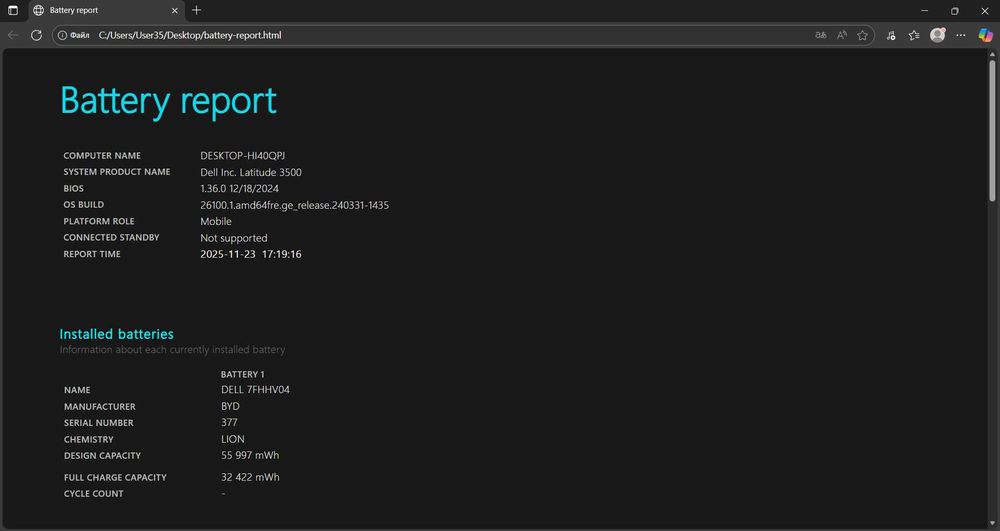Go back with the back arrow
This screenshot has height=531, width=1000.
[13, 35]
